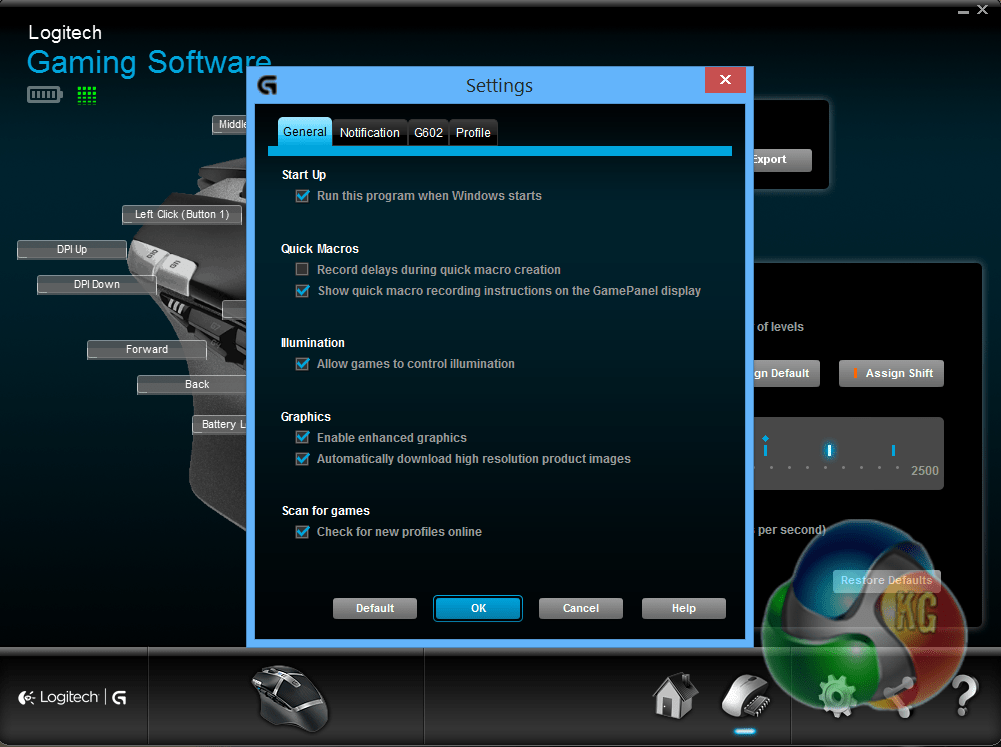Click the battery status icon at top left
Viewport: 1001px width, 747px height.
coord(44,95)
